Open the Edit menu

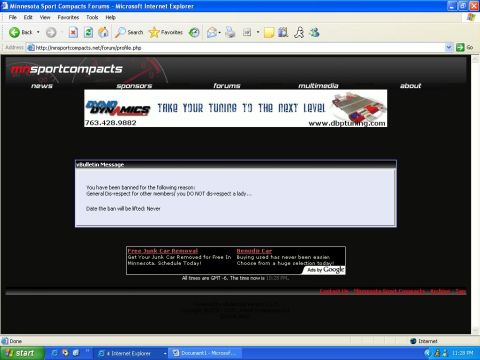click(28, 17)
